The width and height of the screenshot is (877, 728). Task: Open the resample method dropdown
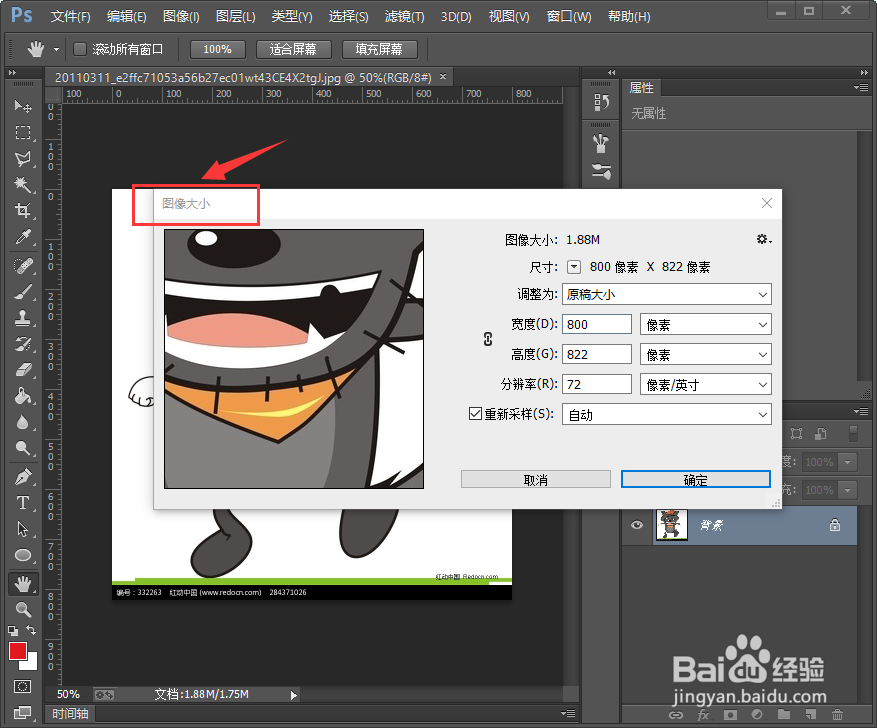[x=667, y=414]
